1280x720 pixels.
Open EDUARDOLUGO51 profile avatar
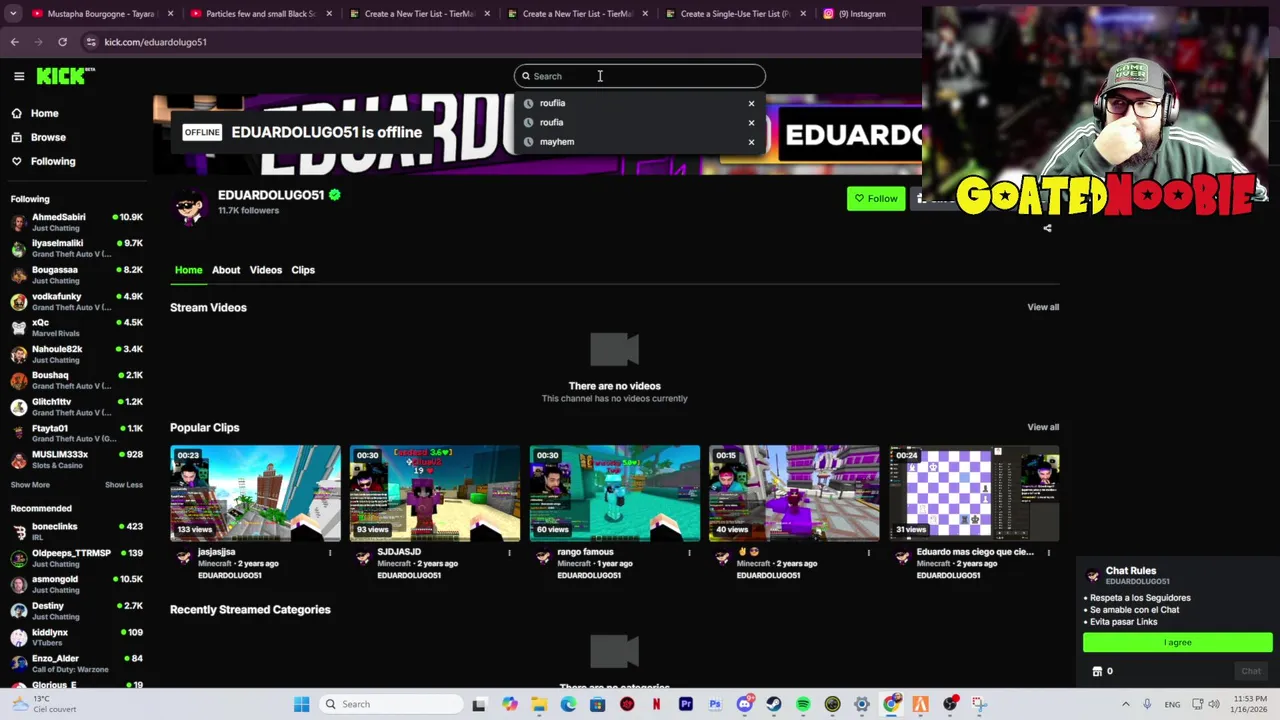click(189, 206)
